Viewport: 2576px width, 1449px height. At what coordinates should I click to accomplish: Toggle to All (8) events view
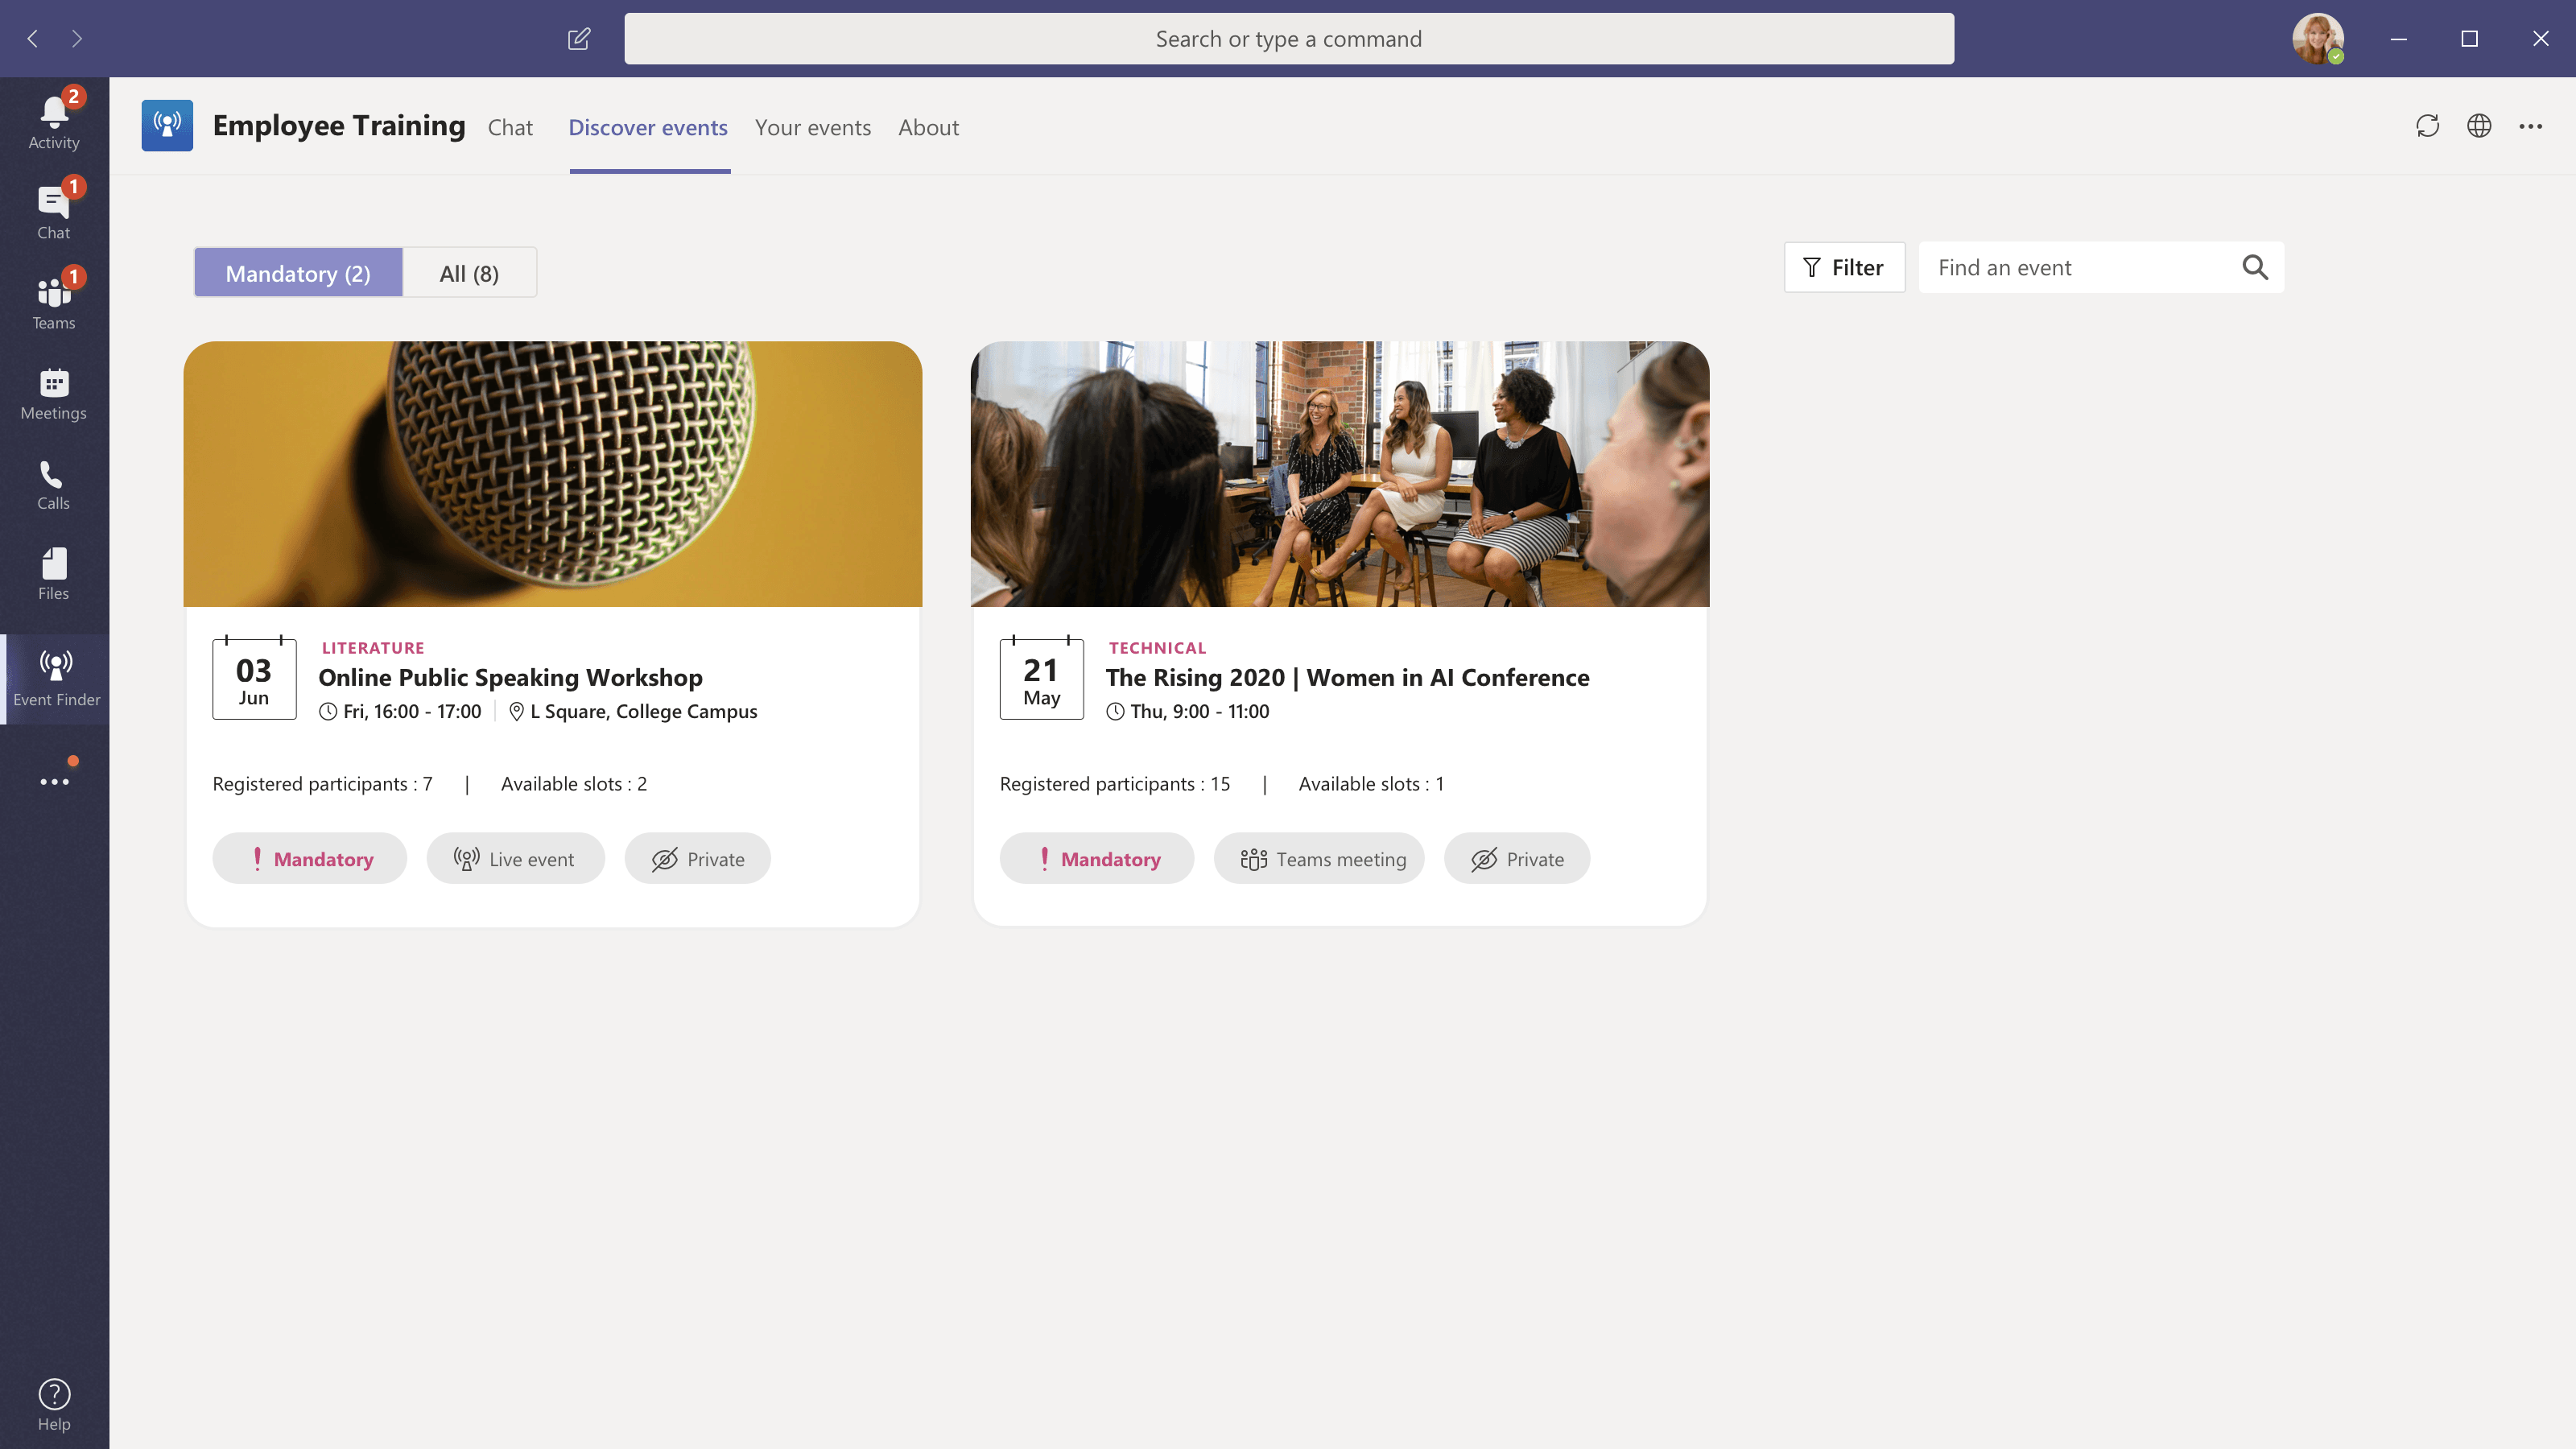point(469,272)
